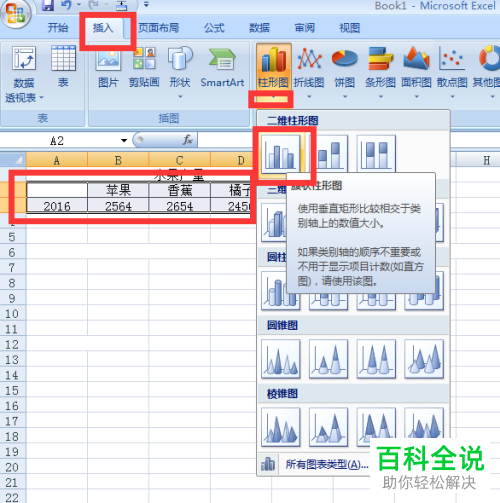Select the cell containing 2564
The height and width of the screenshot is (503, 500).
click(118, 206)
